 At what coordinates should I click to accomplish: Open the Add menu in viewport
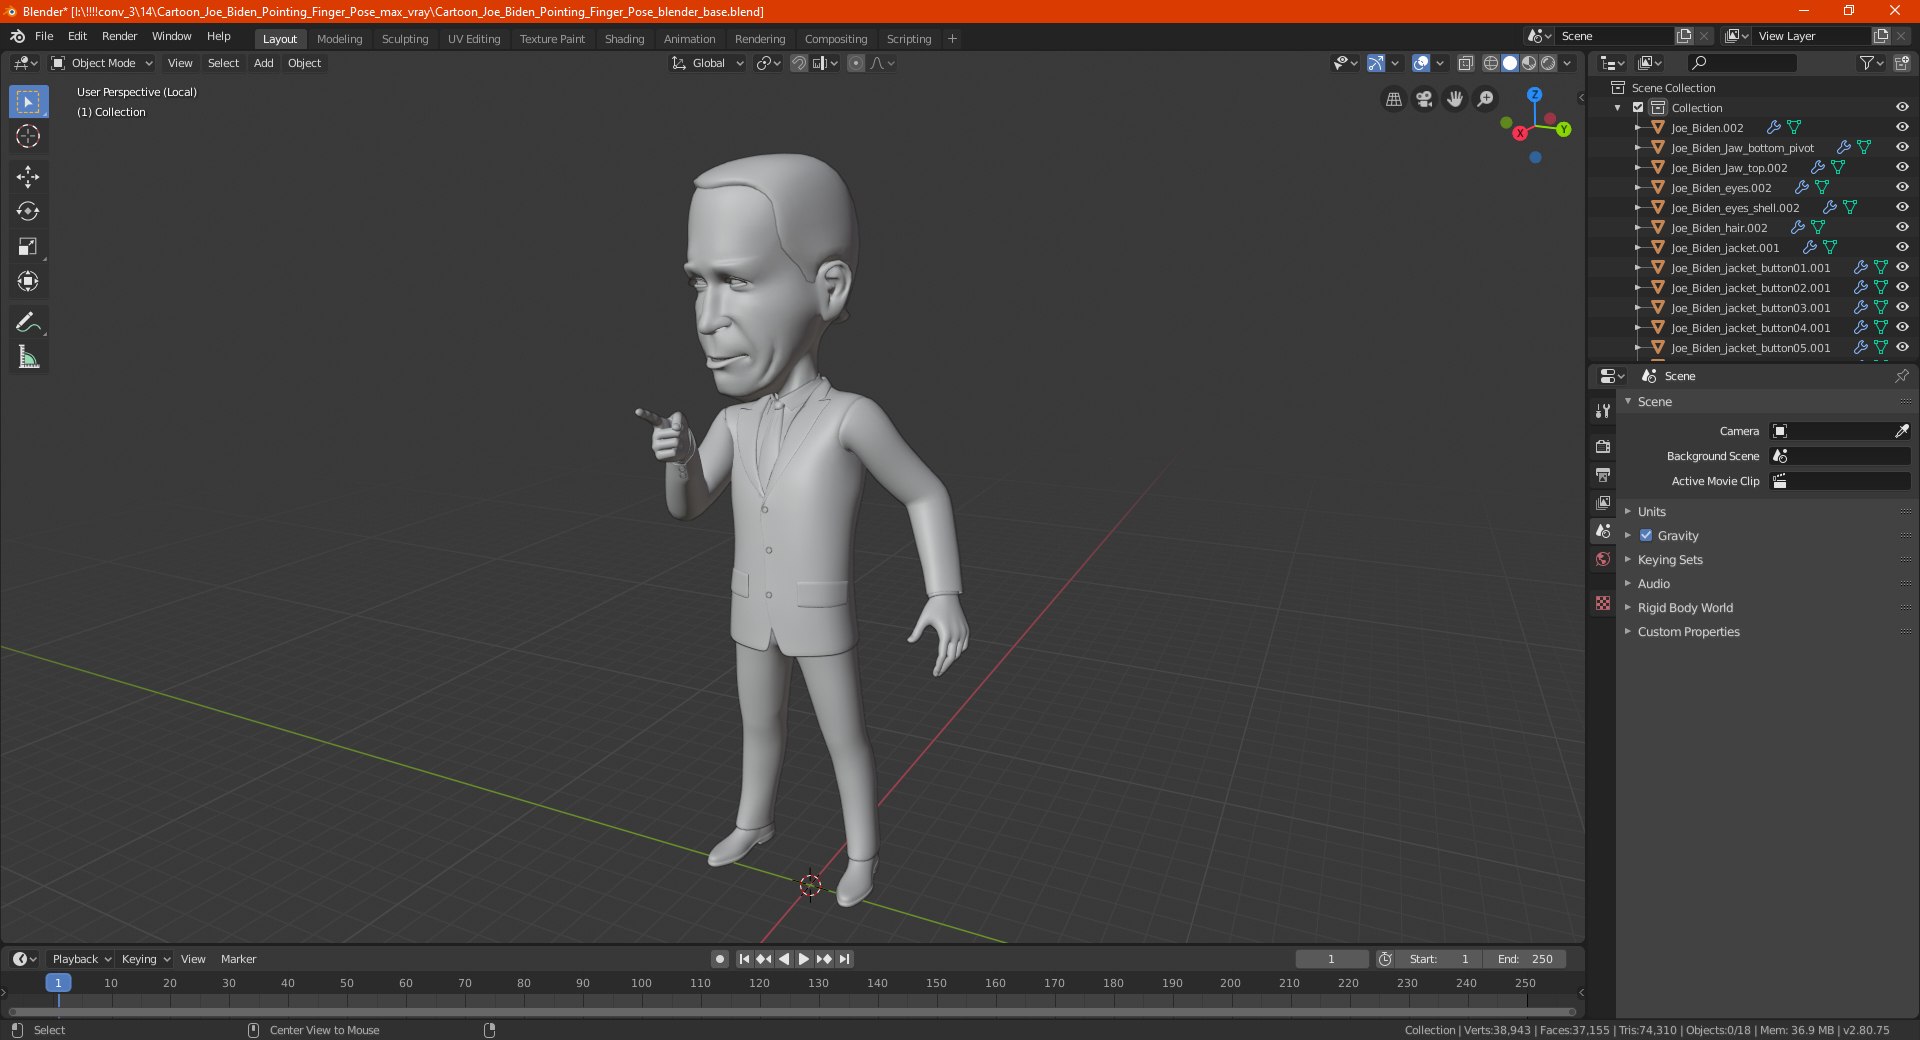pyautogui.click(x=263, y=63)
